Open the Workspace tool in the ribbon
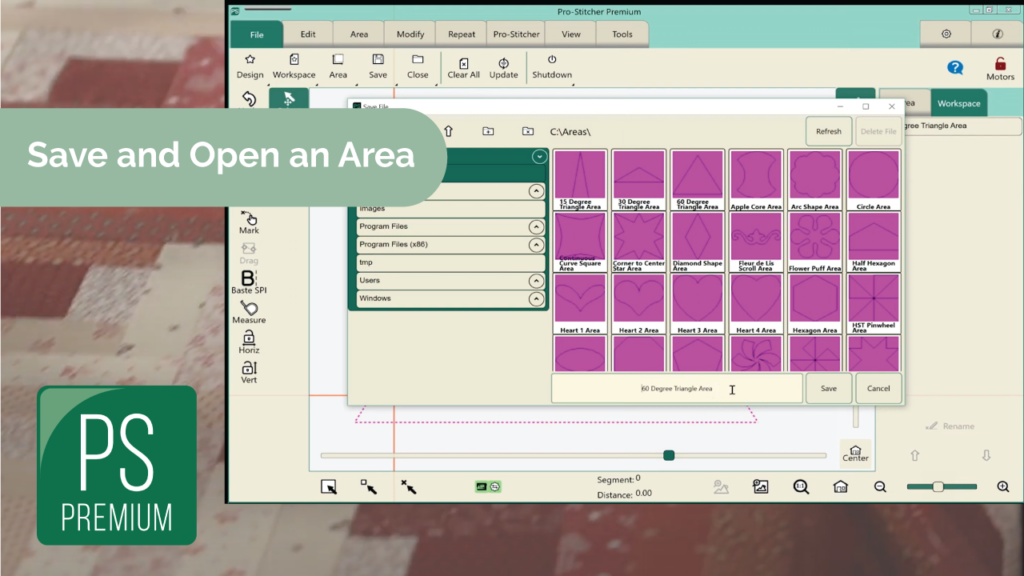This screenshot has height=576, width=1024. pos(294,60)
